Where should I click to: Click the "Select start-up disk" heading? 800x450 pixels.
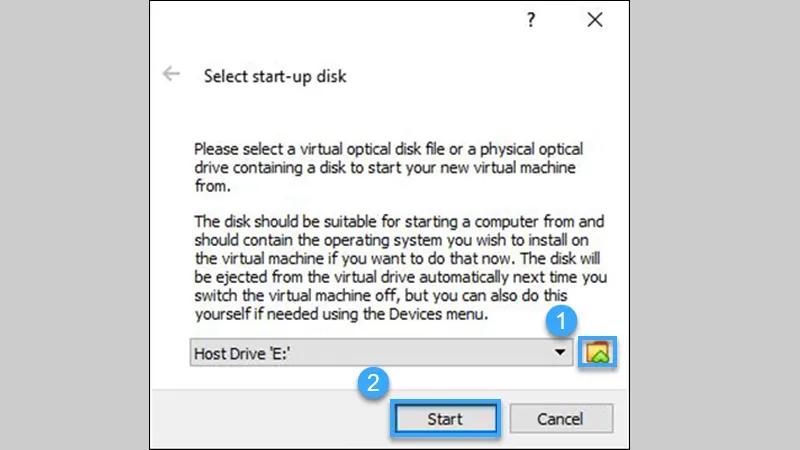(275, 77)
